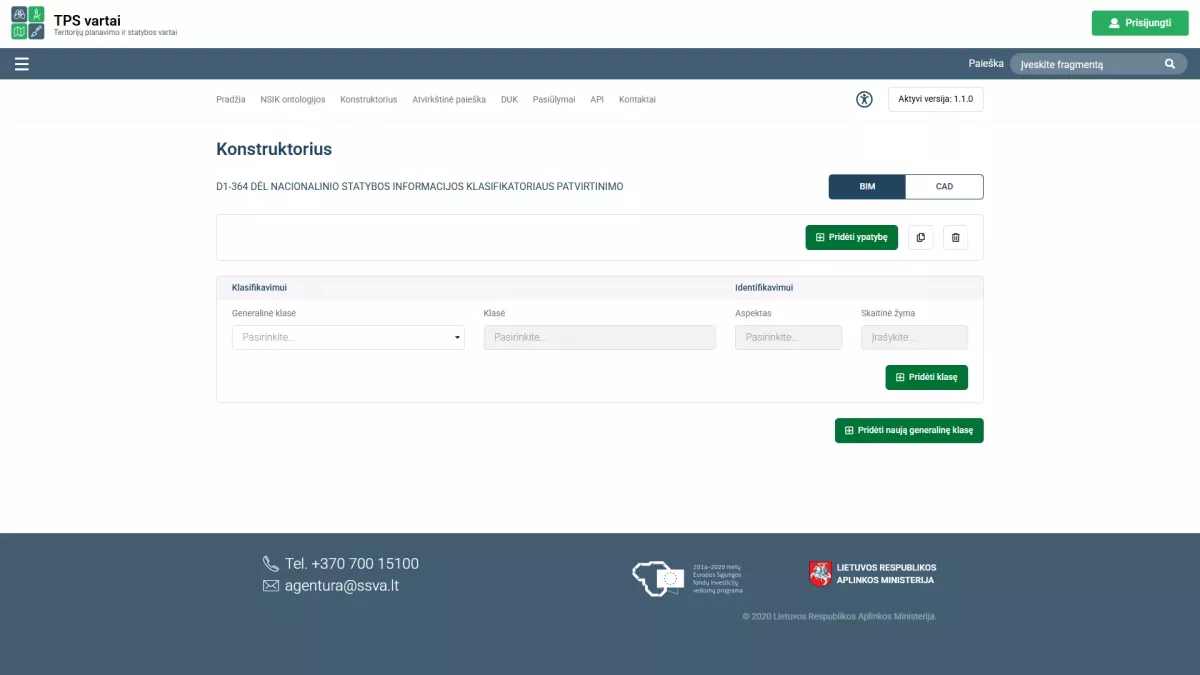Image resolution: width=1200 pixels, height=675 pixels.
Task: Click the trash delete icon
Action: click(954, 237)
